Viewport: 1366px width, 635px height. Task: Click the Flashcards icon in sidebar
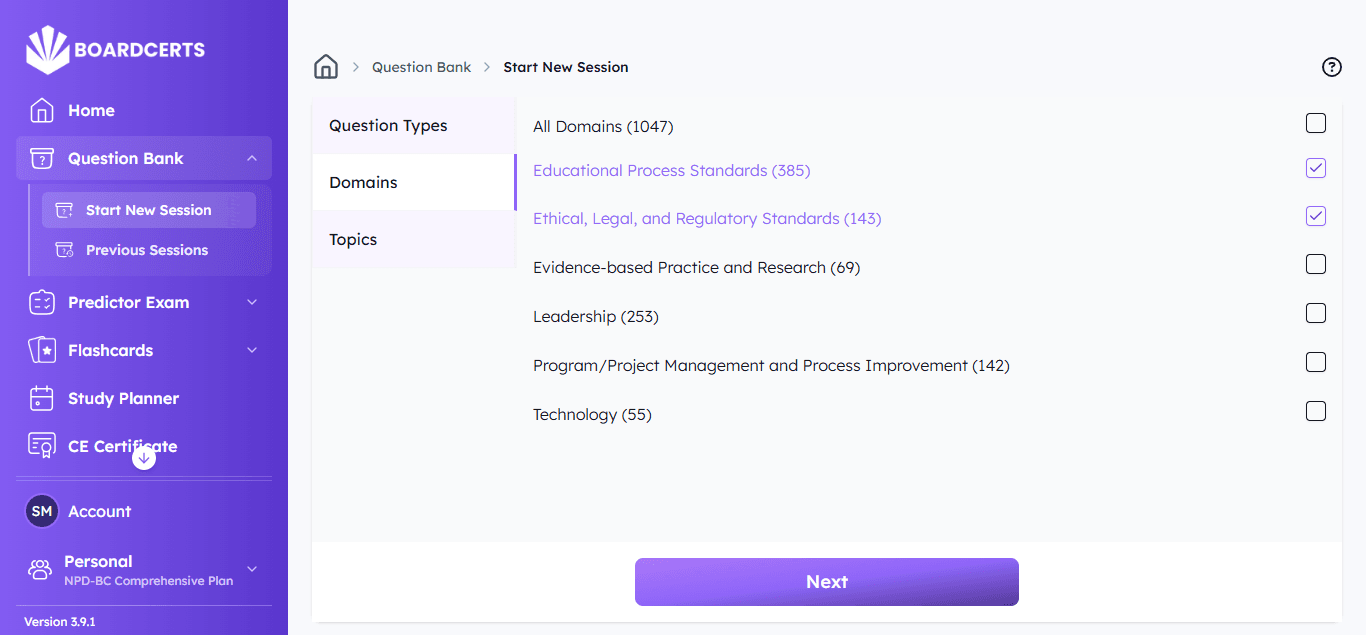(x=42, y=350)
